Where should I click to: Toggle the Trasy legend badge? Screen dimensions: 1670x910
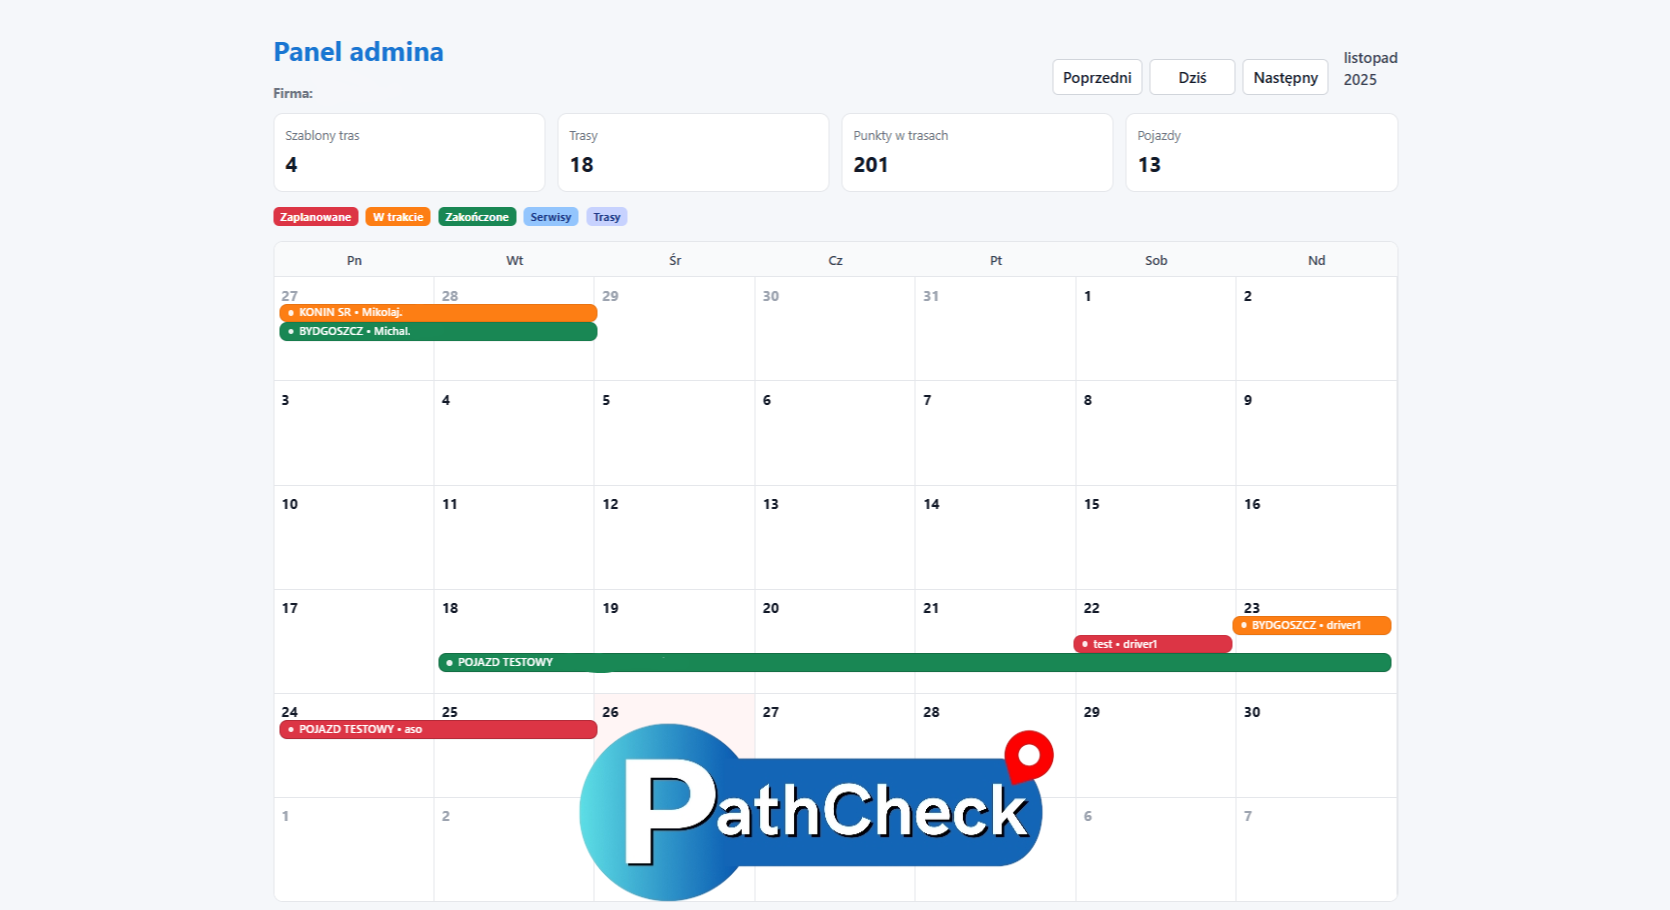click(x=606, y=217)
